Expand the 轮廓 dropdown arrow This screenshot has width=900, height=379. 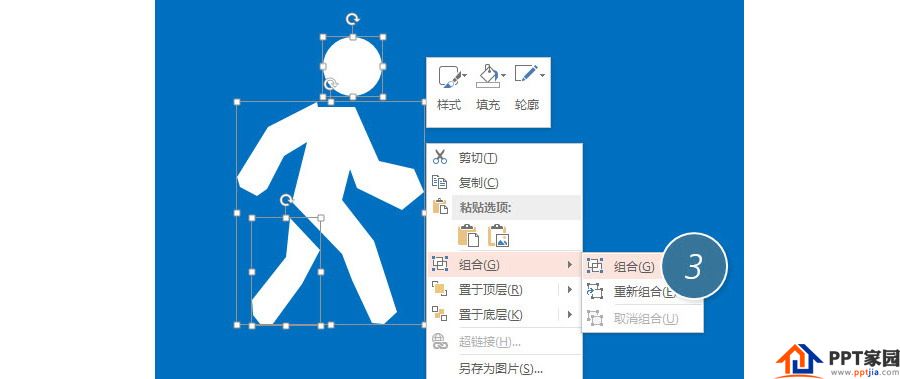coord(541,75)
